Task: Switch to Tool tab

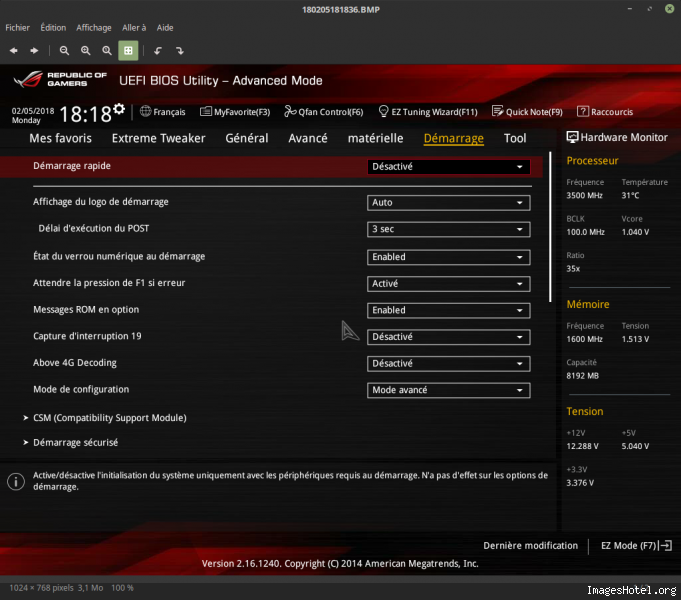Action: pyautogui.click(x=515, y=138)
